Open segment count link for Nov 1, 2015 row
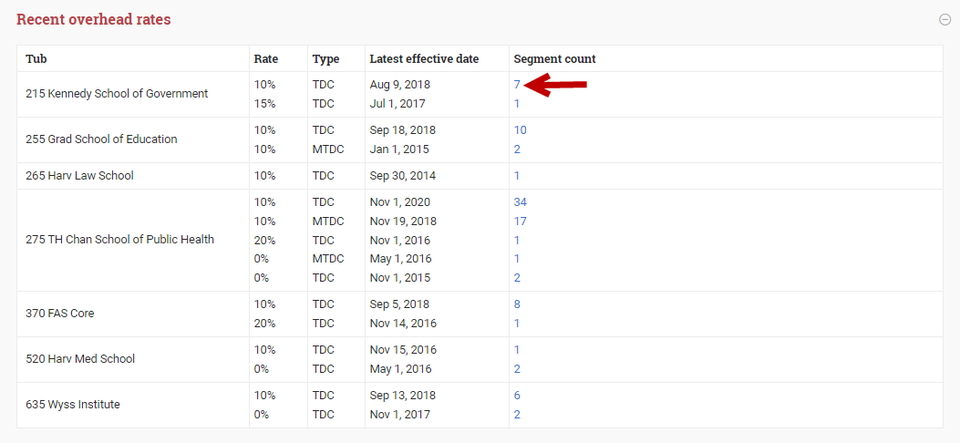 pos(517,278)
